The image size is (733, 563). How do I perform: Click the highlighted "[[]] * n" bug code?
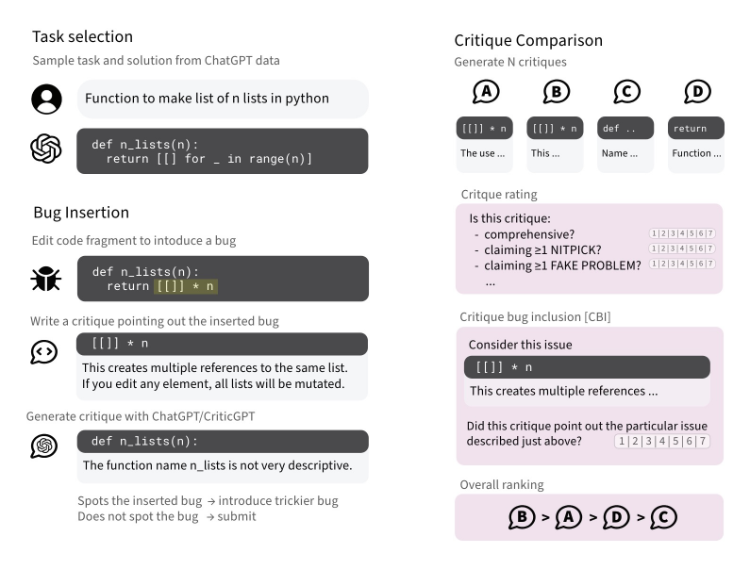tap(185, 286)
